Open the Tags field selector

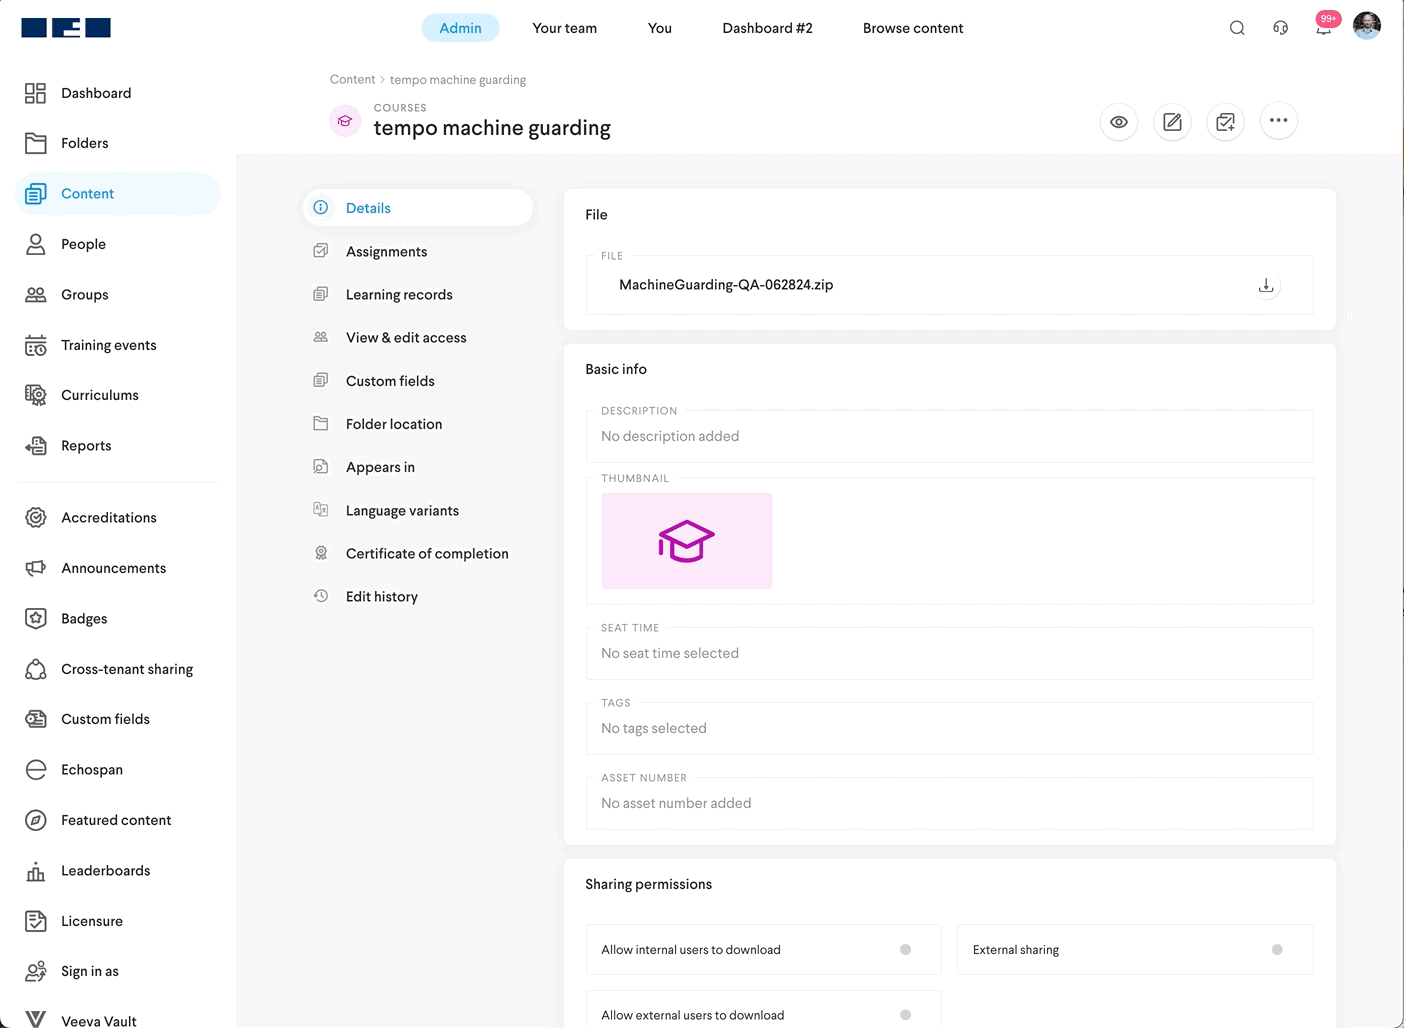(948, 728)
